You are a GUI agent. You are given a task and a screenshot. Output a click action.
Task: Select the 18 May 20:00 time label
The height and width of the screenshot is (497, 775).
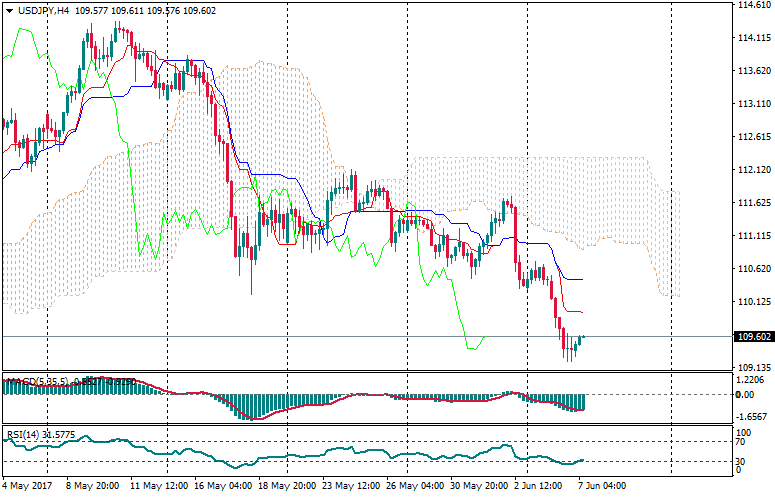tap(286, 487)
